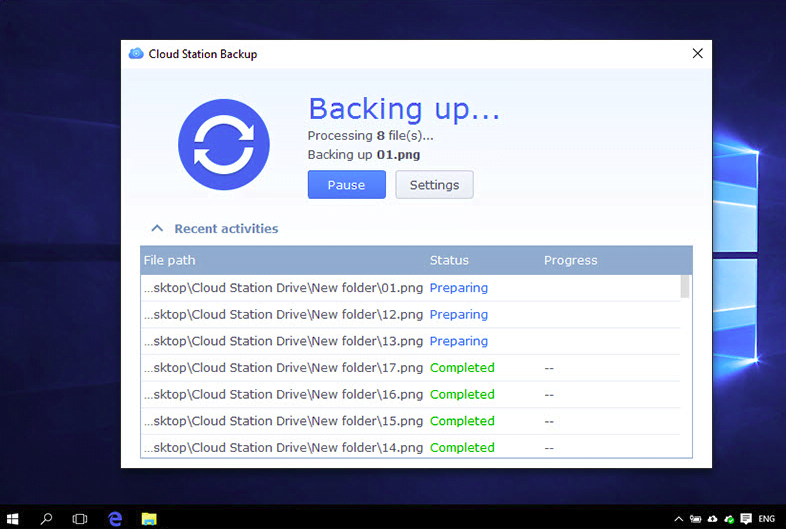Image resolution: width=786 pixels, height=529 pixels.
Task: Click the cloud sync arrows tray icon
Action: point(712,519)
